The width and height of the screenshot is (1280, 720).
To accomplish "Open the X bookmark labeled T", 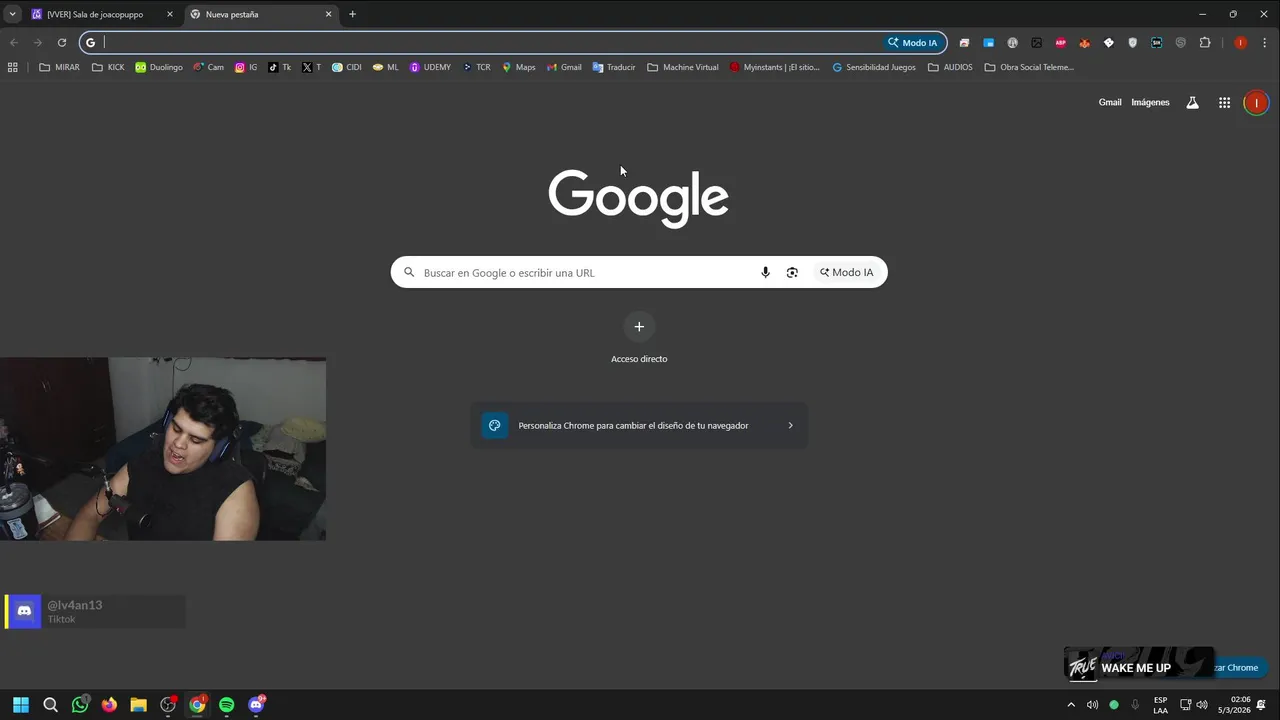I will pos(311,67).
